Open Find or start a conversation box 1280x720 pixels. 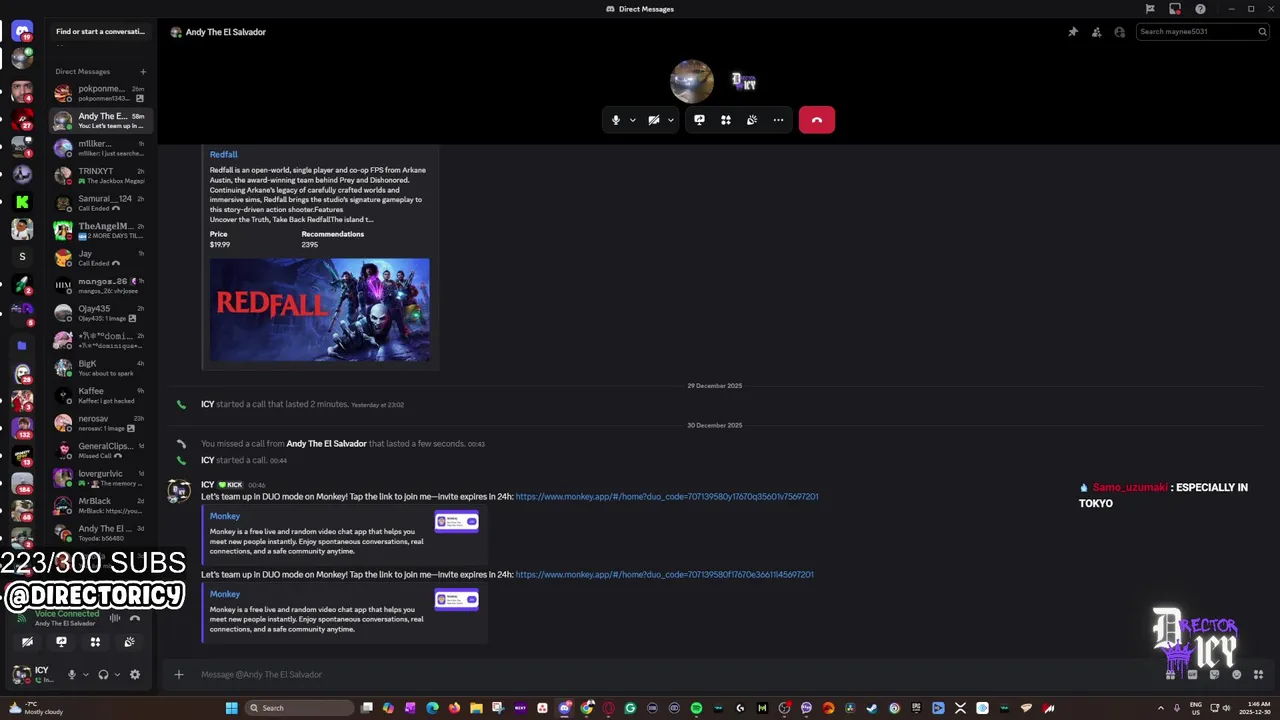(x=100, y=31)
